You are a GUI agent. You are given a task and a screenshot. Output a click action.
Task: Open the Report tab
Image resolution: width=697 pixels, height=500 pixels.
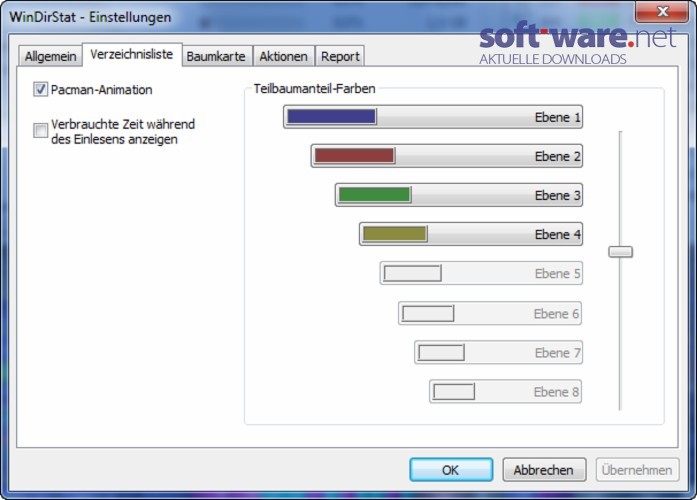340,56
